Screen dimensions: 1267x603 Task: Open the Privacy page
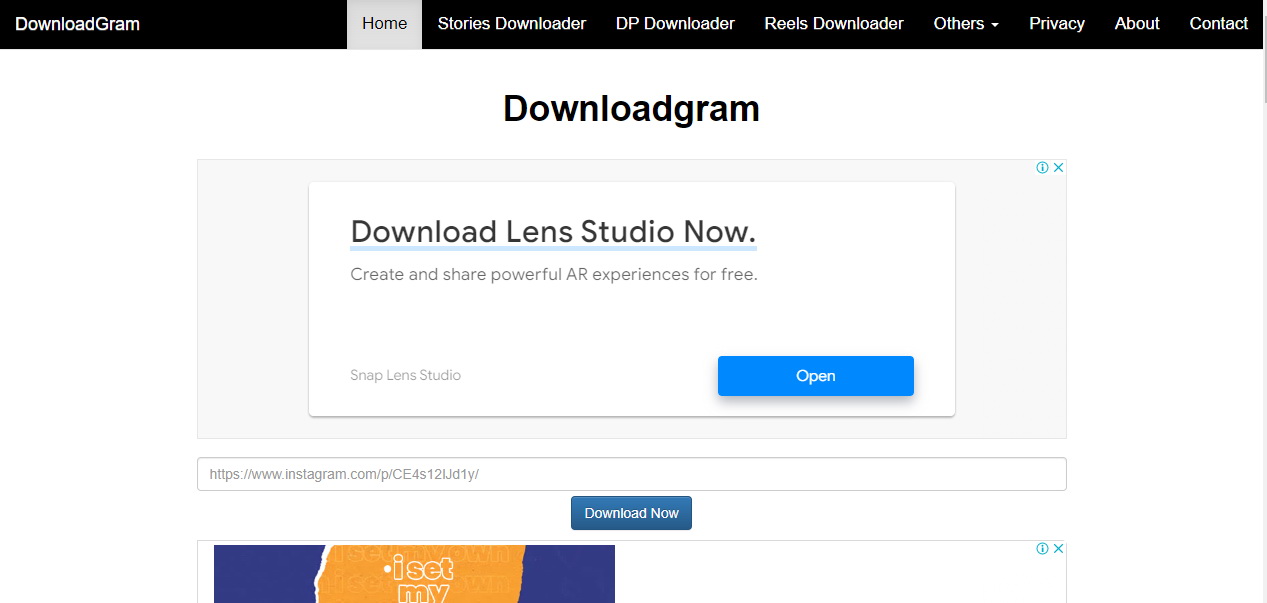pyautogui.click(x=1057, y=24)
